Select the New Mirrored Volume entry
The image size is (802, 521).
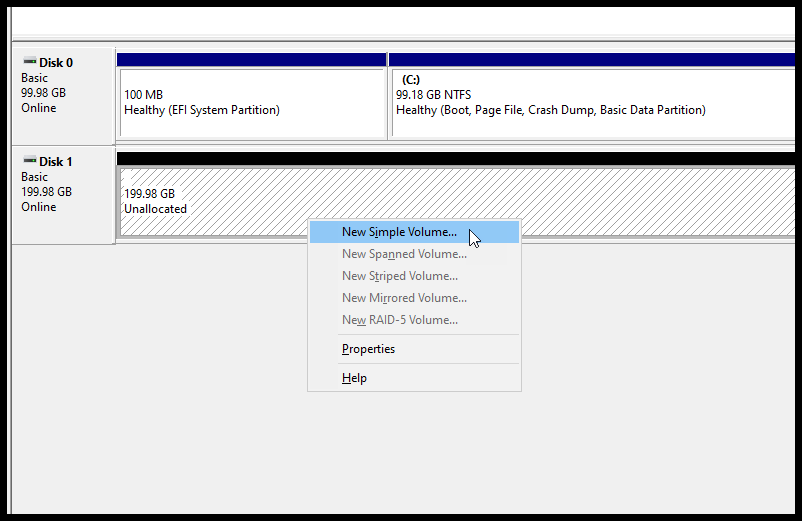(414, 298)
